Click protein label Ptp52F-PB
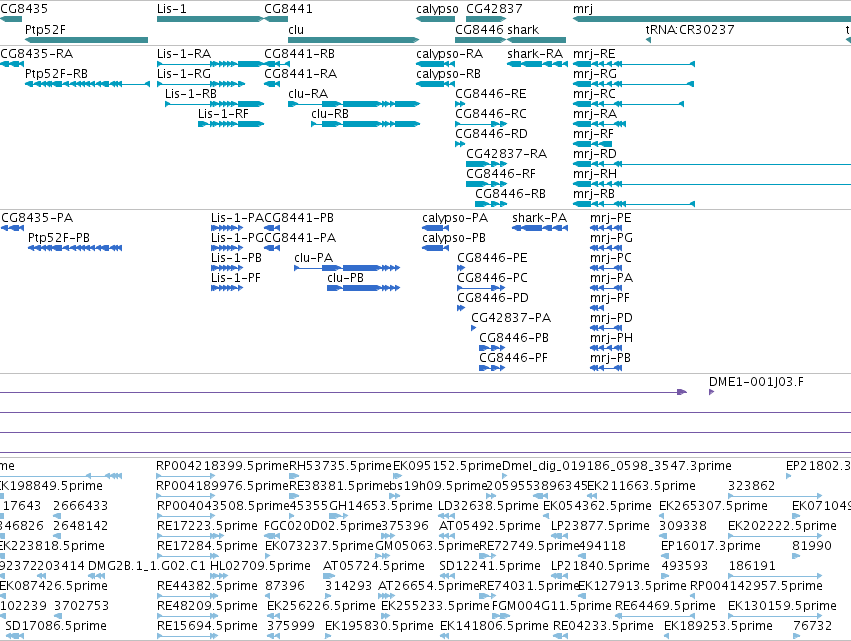Screen dimensions: 851x641 click(x=59, y=238)
